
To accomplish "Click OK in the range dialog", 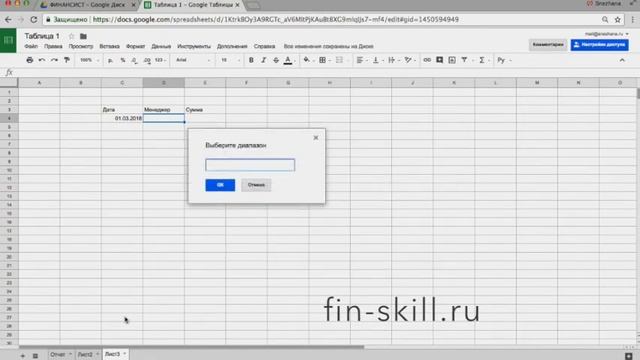I will click(x=220, y=185).
